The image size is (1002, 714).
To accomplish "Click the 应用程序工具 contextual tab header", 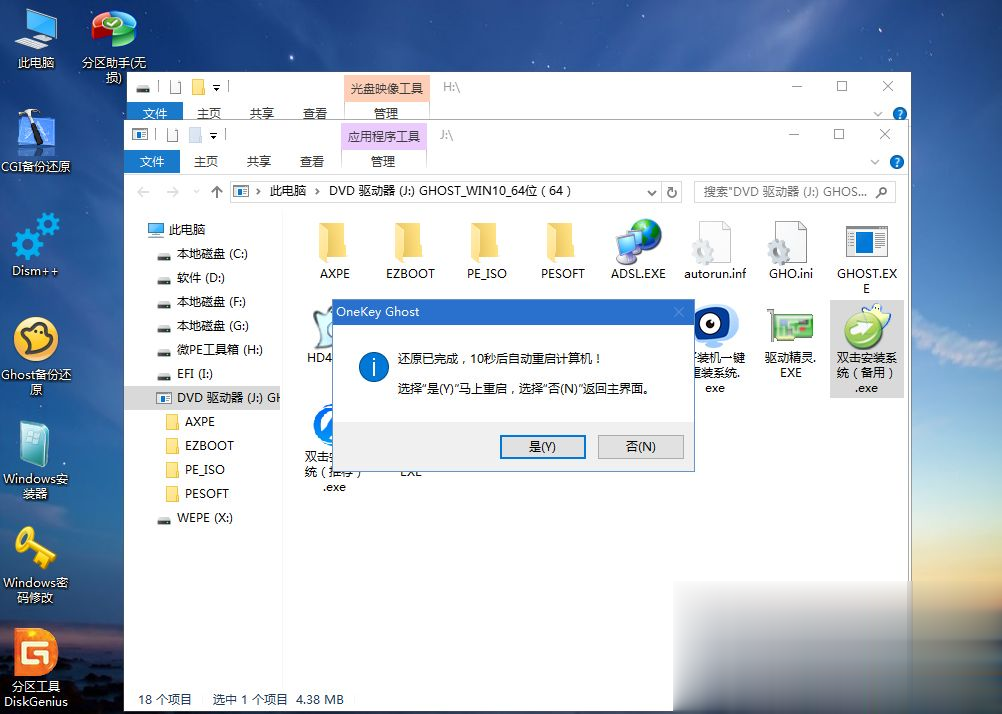I will 383,136.
